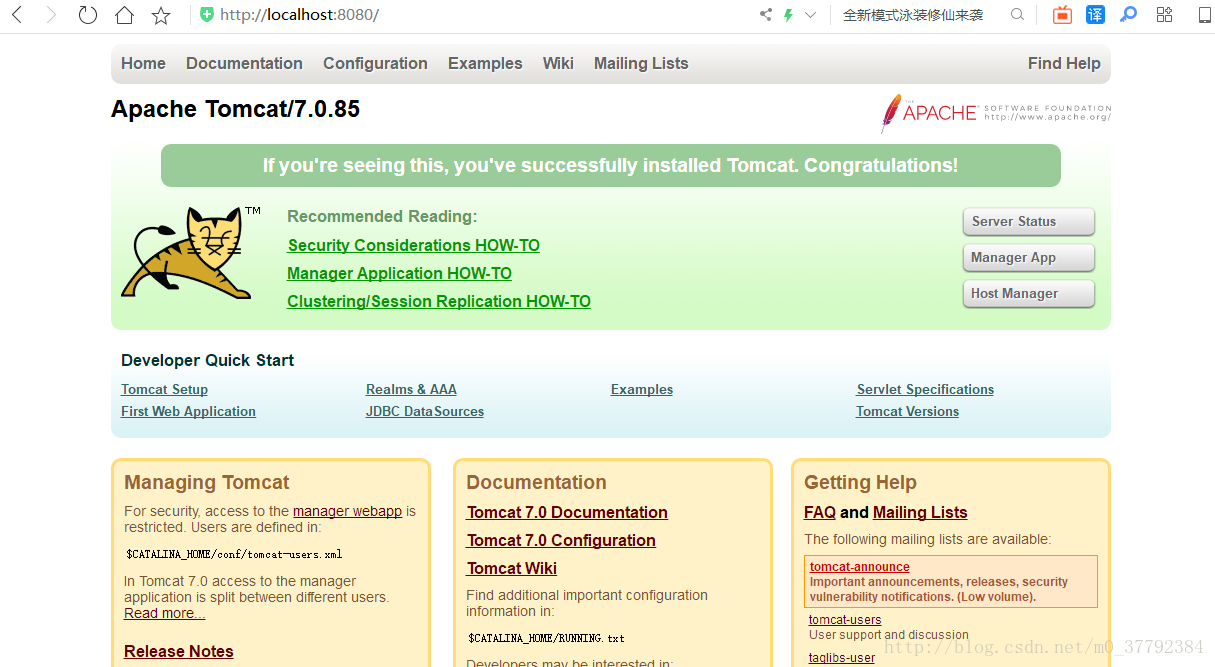The image size is (1215, 667).
Task: Click the Manager App button
Action: click(x=1028, y=258)
